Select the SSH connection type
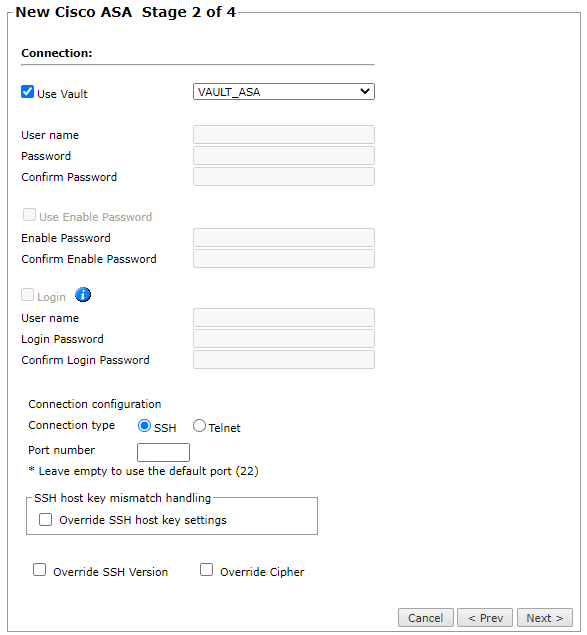 144,426
